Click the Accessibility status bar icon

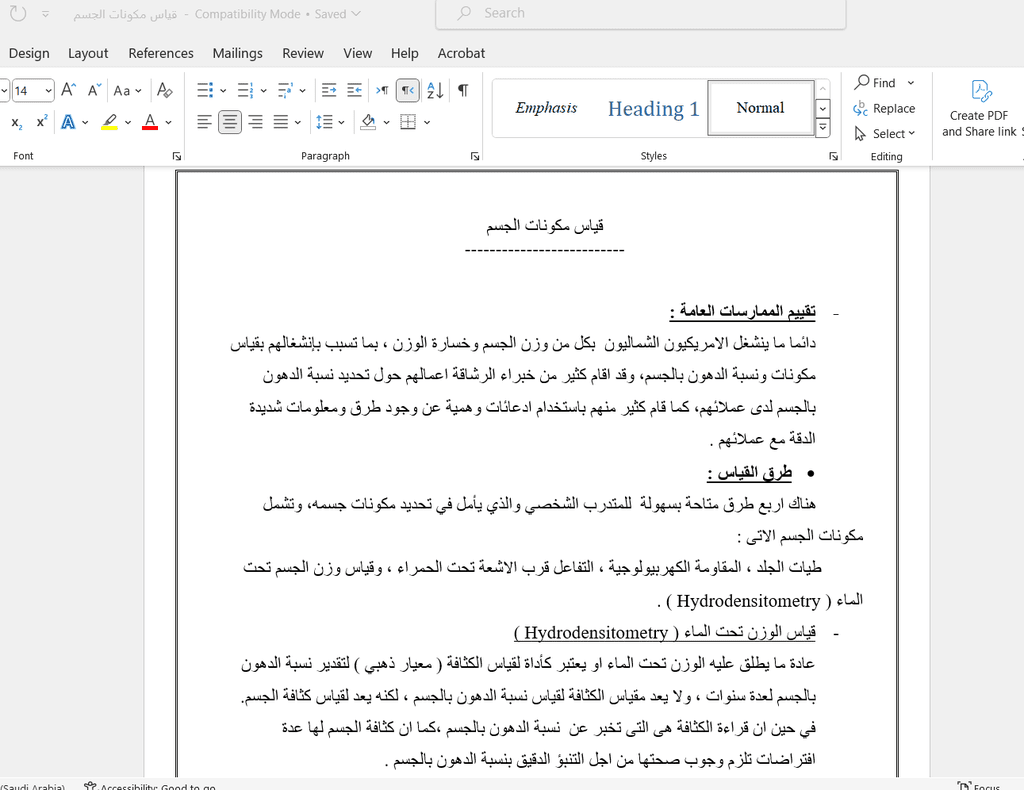90,786
